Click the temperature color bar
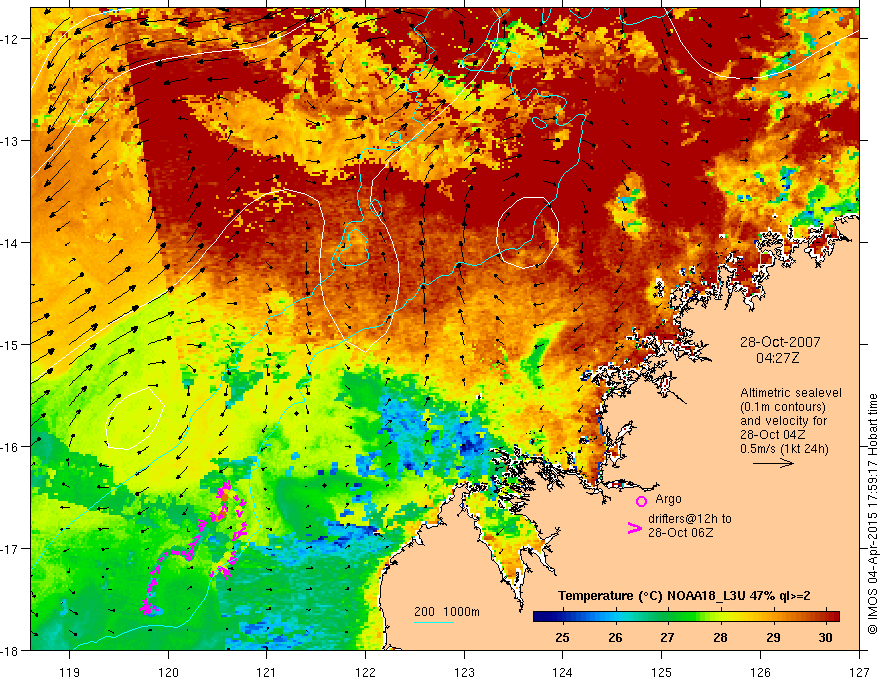Image resolution: width=880 pixels, height=680 pixels. click(686, 616)
